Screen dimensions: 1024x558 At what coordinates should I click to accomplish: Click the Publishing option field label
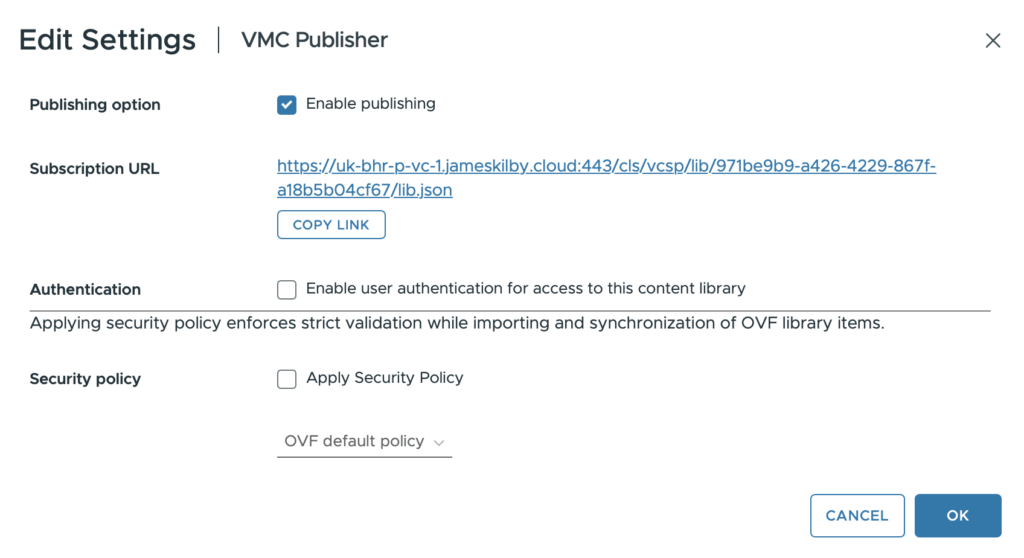pos(95,105)
